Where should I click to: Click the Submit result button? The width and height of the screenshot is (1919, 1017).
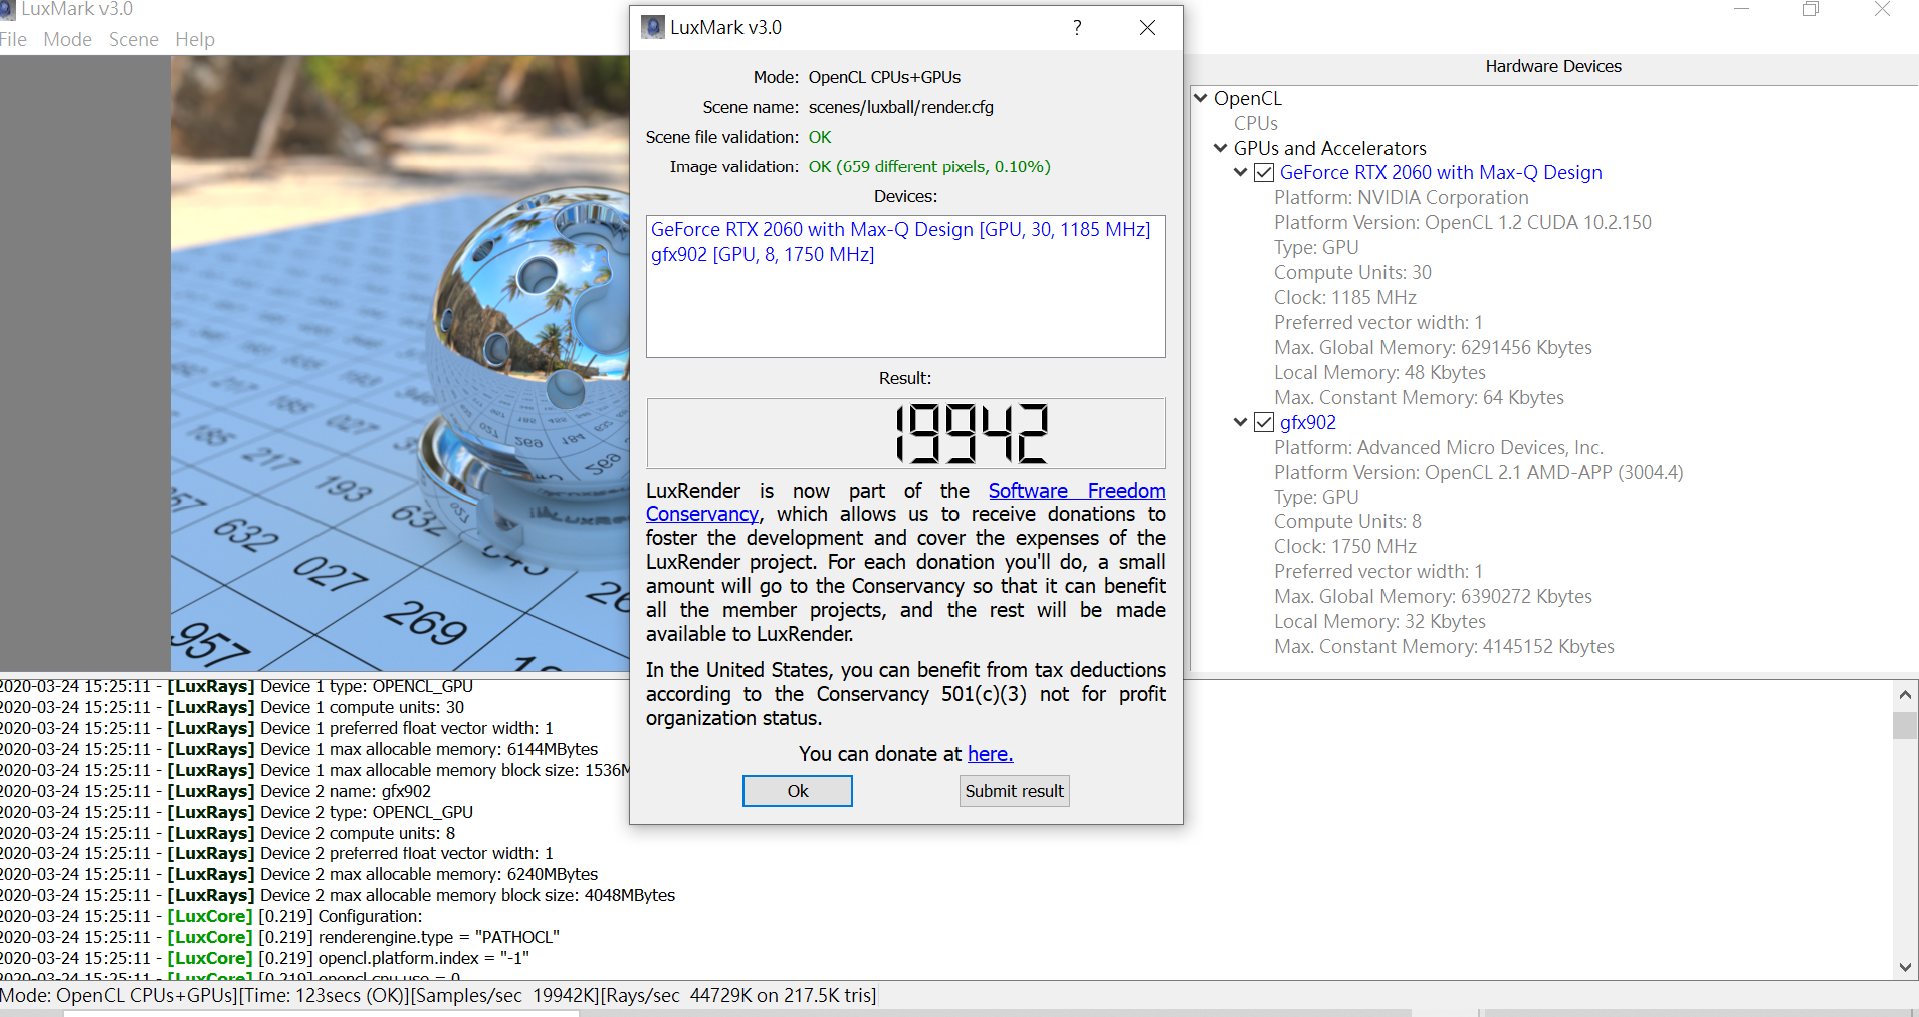tap(1014, 791)
